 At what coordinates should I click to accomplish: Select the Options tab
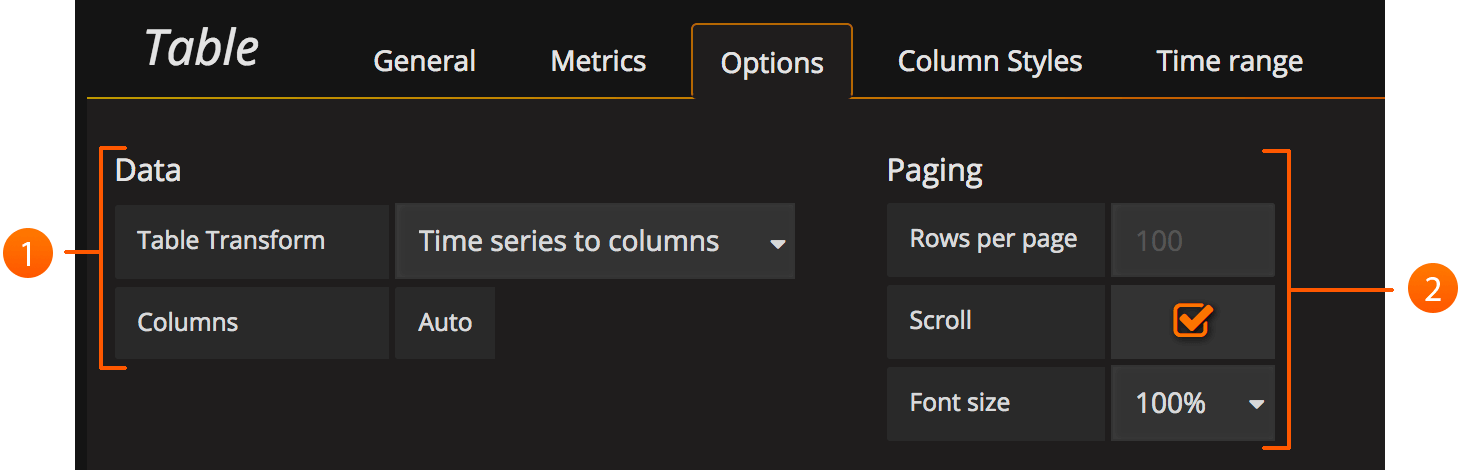tap(771, 63)
